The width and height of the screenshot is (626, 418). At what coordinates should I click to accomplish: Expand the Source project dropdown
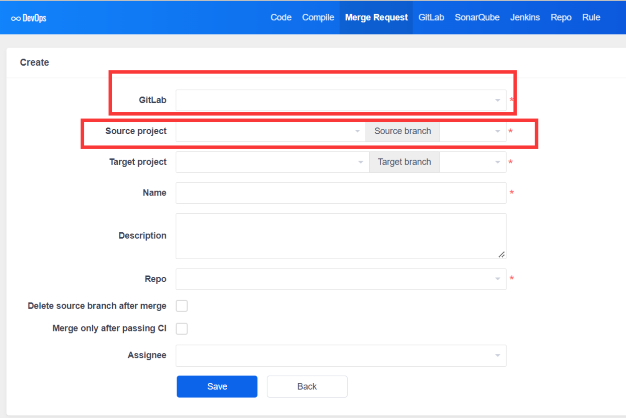270,131
